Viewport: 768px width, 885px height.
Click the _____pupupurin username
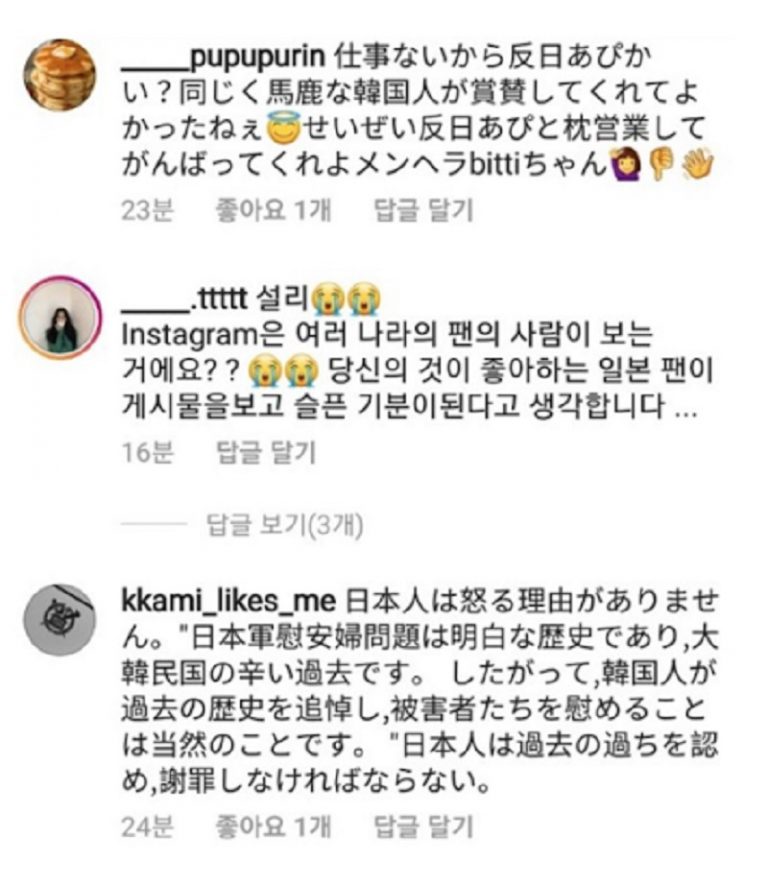[x=223, y=57]
